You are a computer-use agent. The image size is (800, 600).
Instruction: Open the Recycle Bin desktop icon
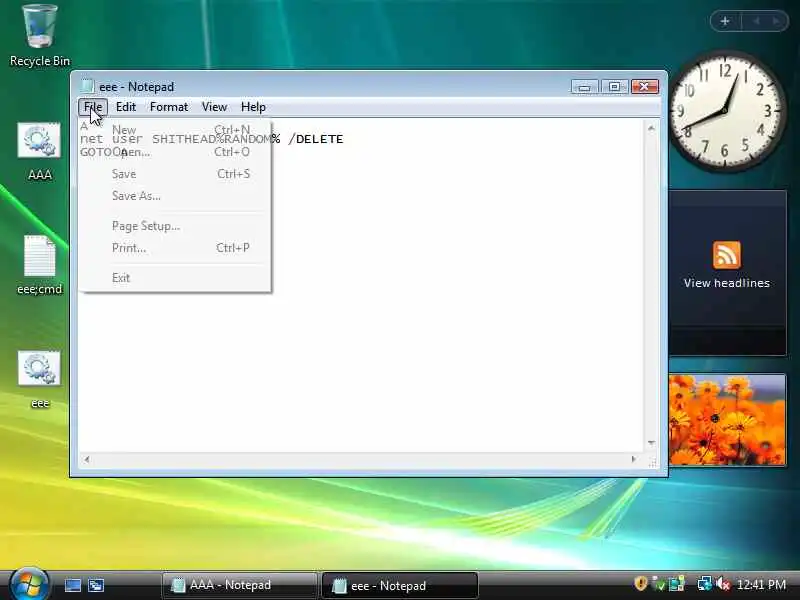39,36
